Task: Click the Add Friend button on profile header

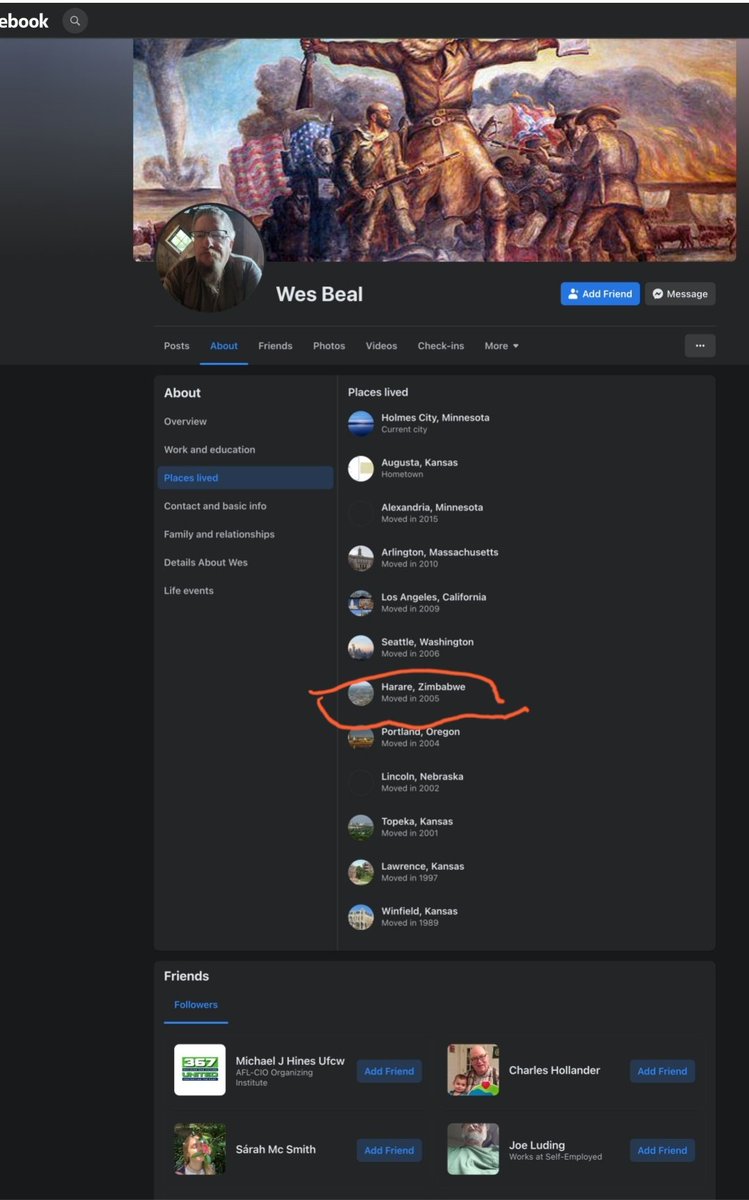Action: click(x=600, y=294)
